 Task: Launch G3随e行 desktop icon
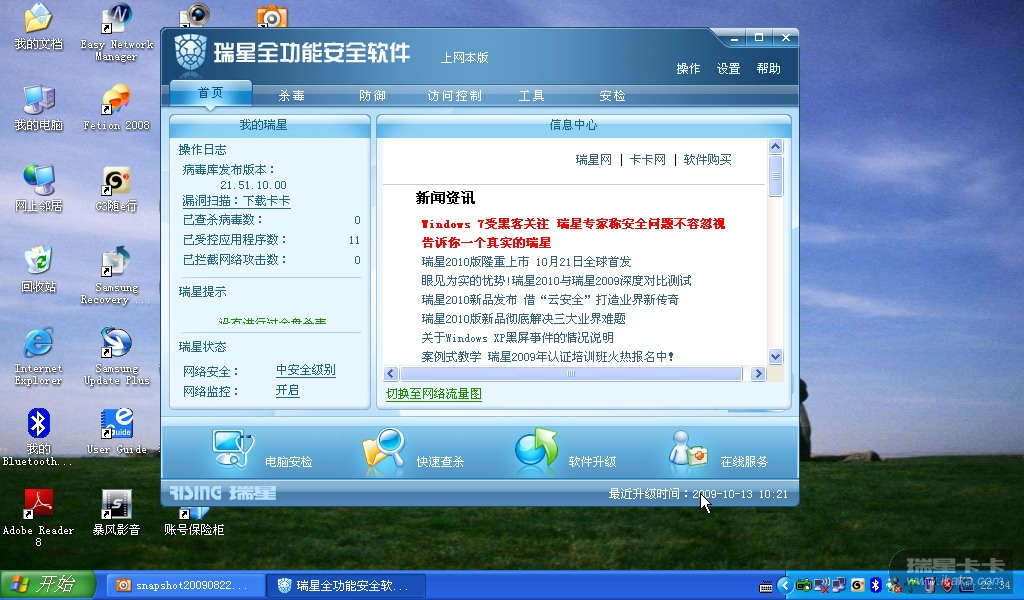(x=116, y=189)
